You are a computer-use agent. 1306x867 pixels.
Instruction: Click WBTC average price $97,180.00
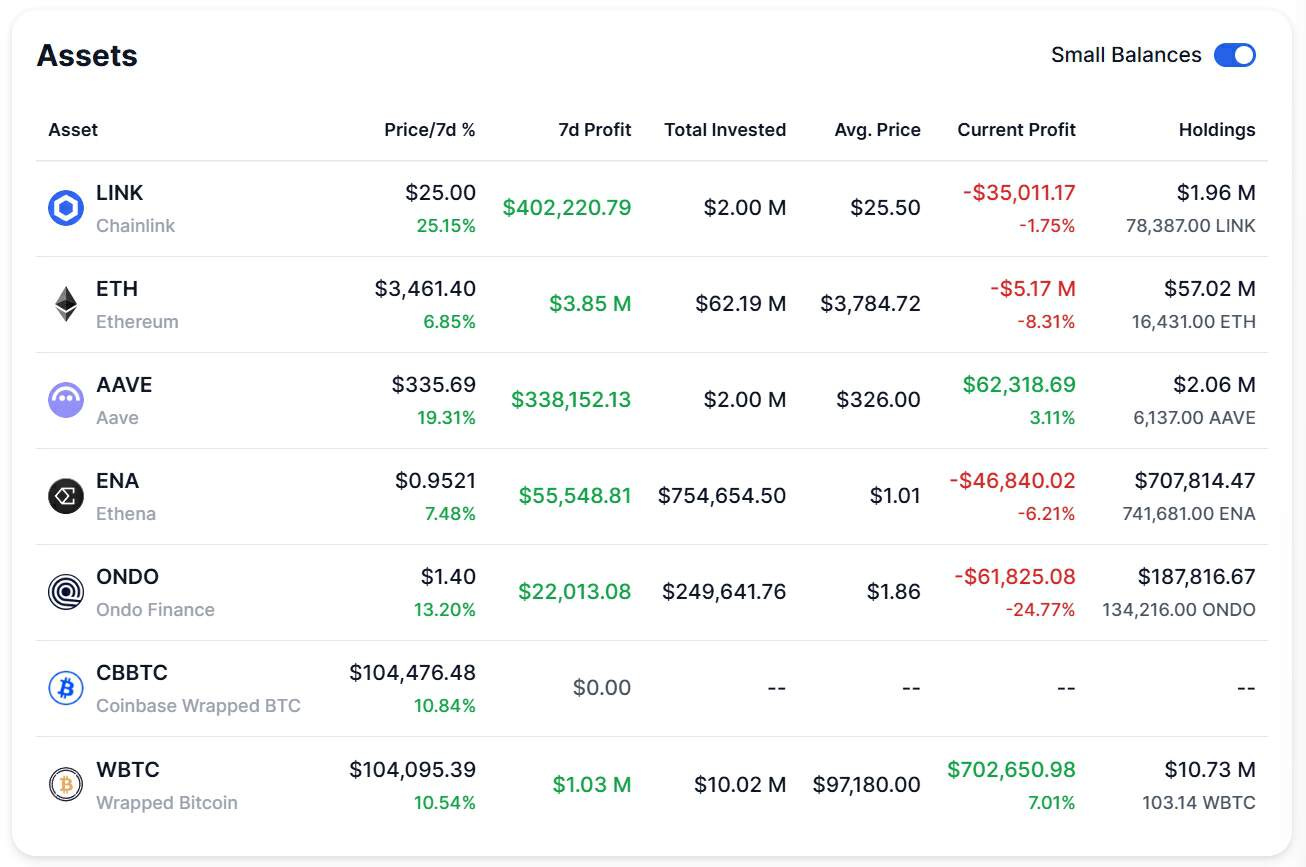(x=866, y=785)
